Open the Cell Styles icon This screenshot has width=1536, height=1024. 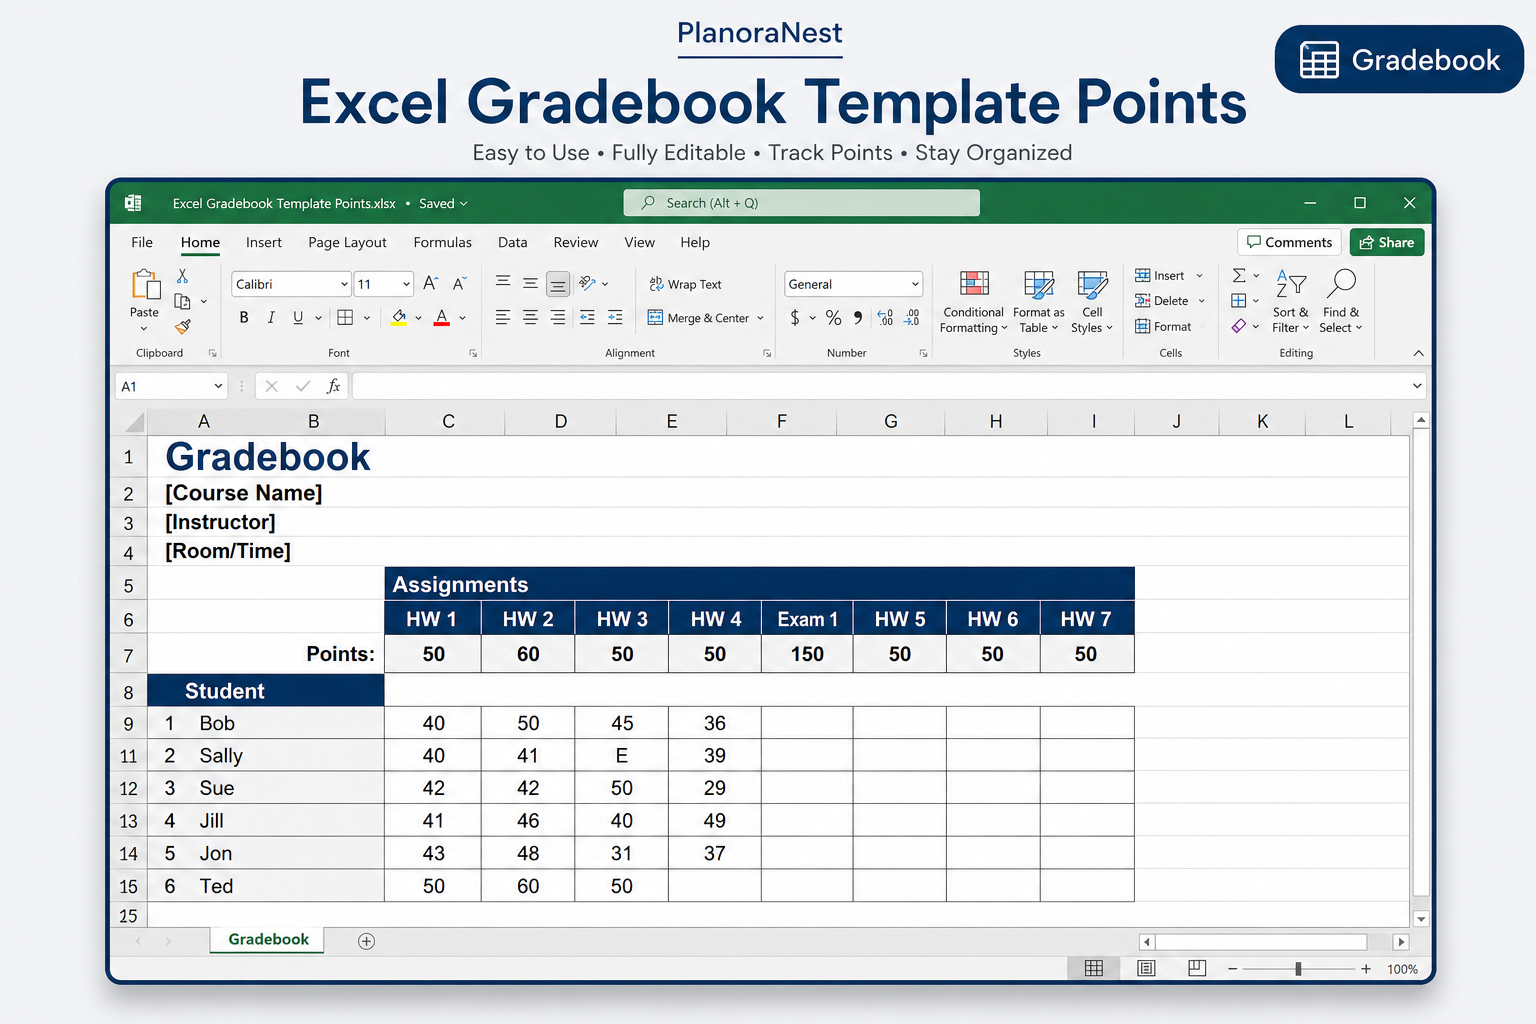click(x=1092, y=285)
